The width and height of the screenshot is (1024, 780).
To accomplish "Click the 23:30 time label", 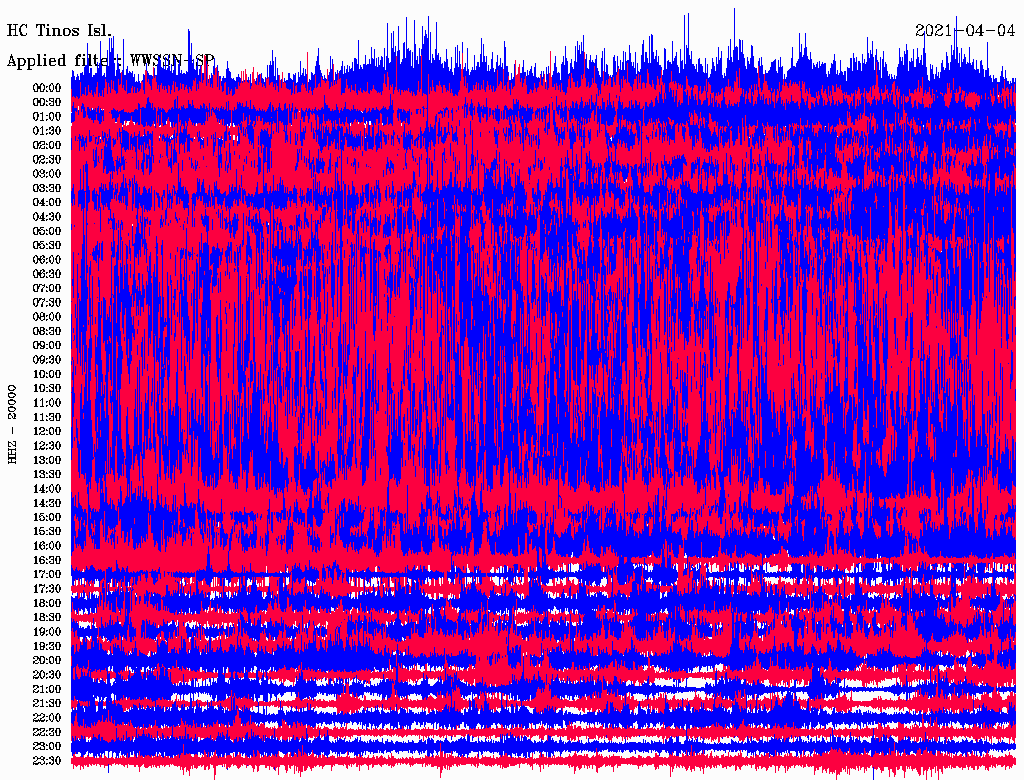I will (x=47, y=761).
